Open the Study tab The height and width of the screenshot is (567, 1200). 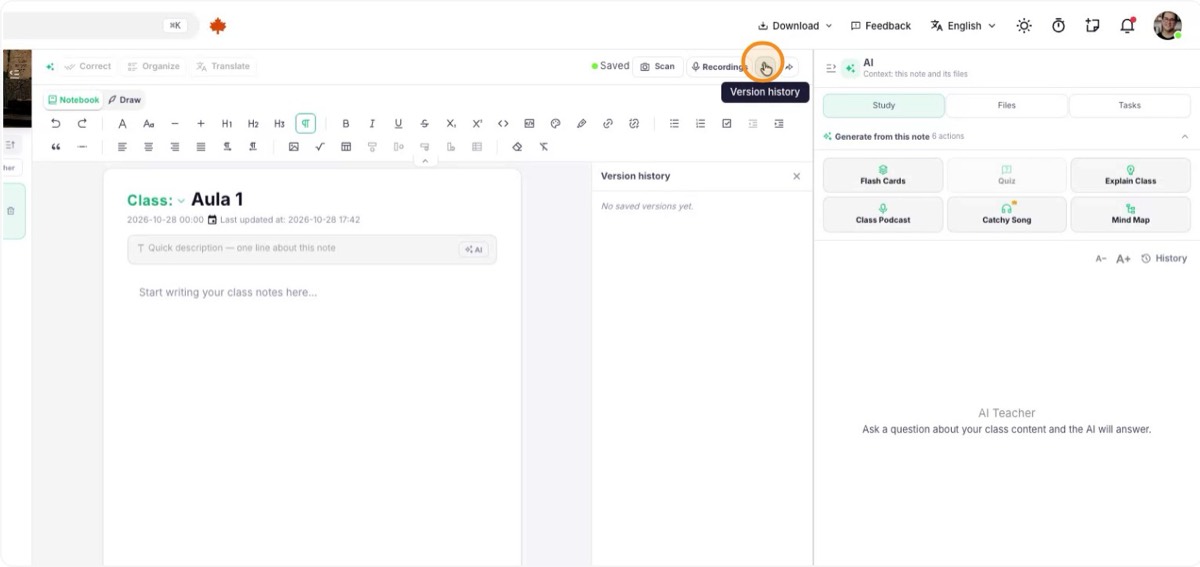pos(884,105)
